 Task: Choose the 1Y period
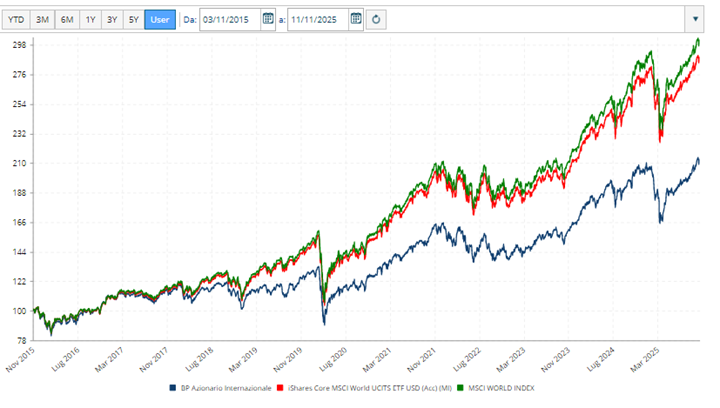[x=91, y=19]
